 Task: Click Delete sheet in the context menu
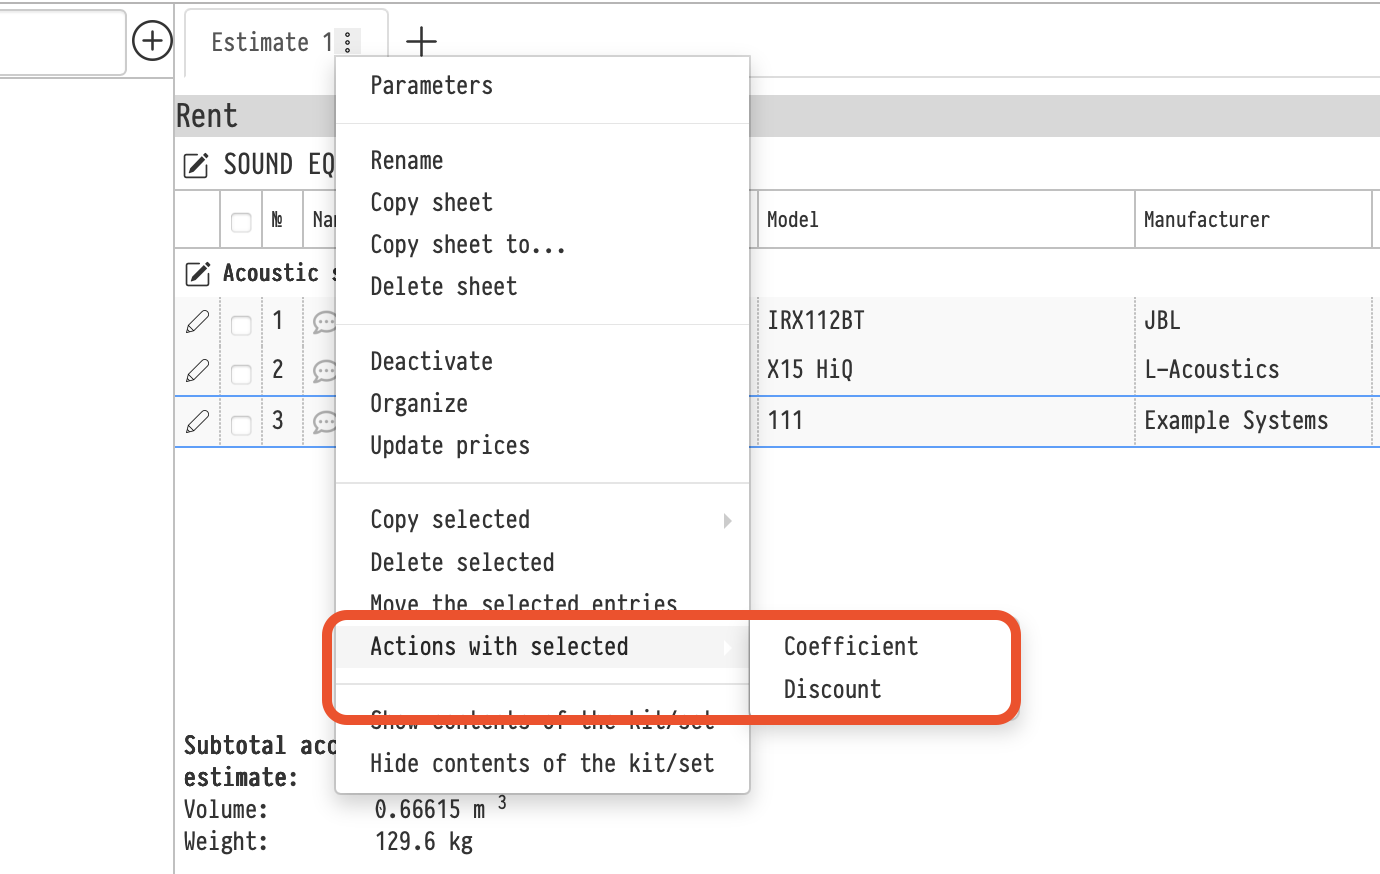pyautogui.click(x=444, y=287)
